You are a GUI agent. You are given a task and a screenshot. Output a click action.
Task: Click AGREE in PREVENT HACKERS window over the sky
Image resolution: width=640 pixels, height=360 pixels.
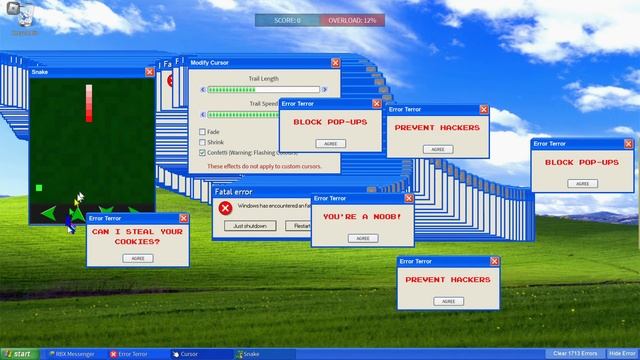(438, 149)
